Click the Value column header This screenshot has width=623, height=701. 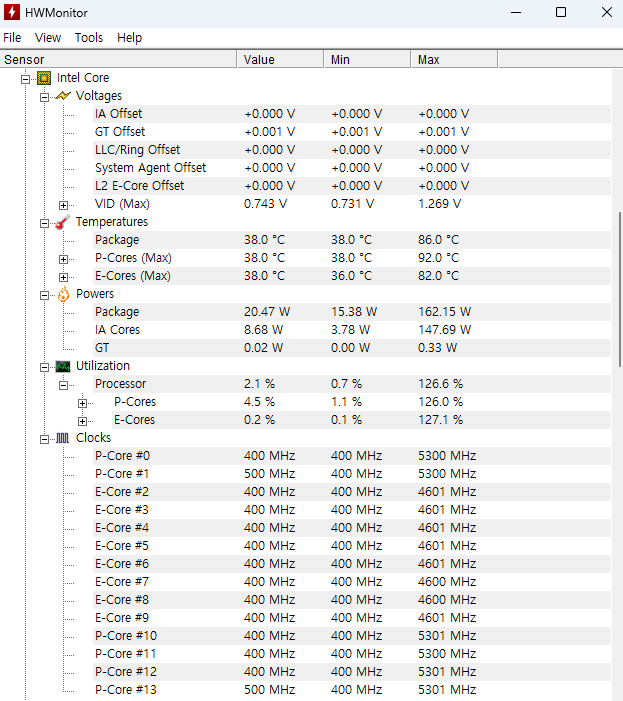pos(280,59)
